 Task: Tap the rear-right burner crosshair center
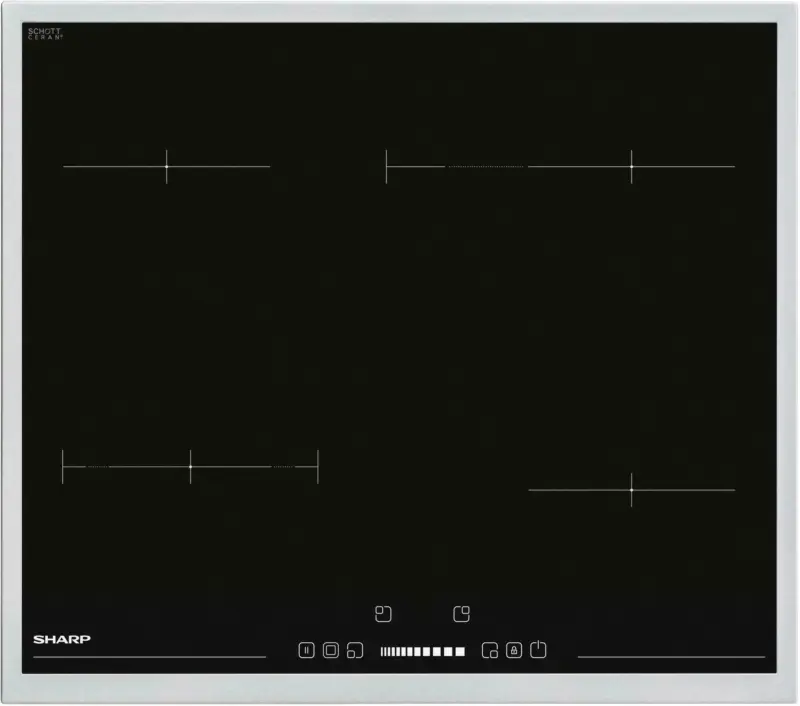631,166
